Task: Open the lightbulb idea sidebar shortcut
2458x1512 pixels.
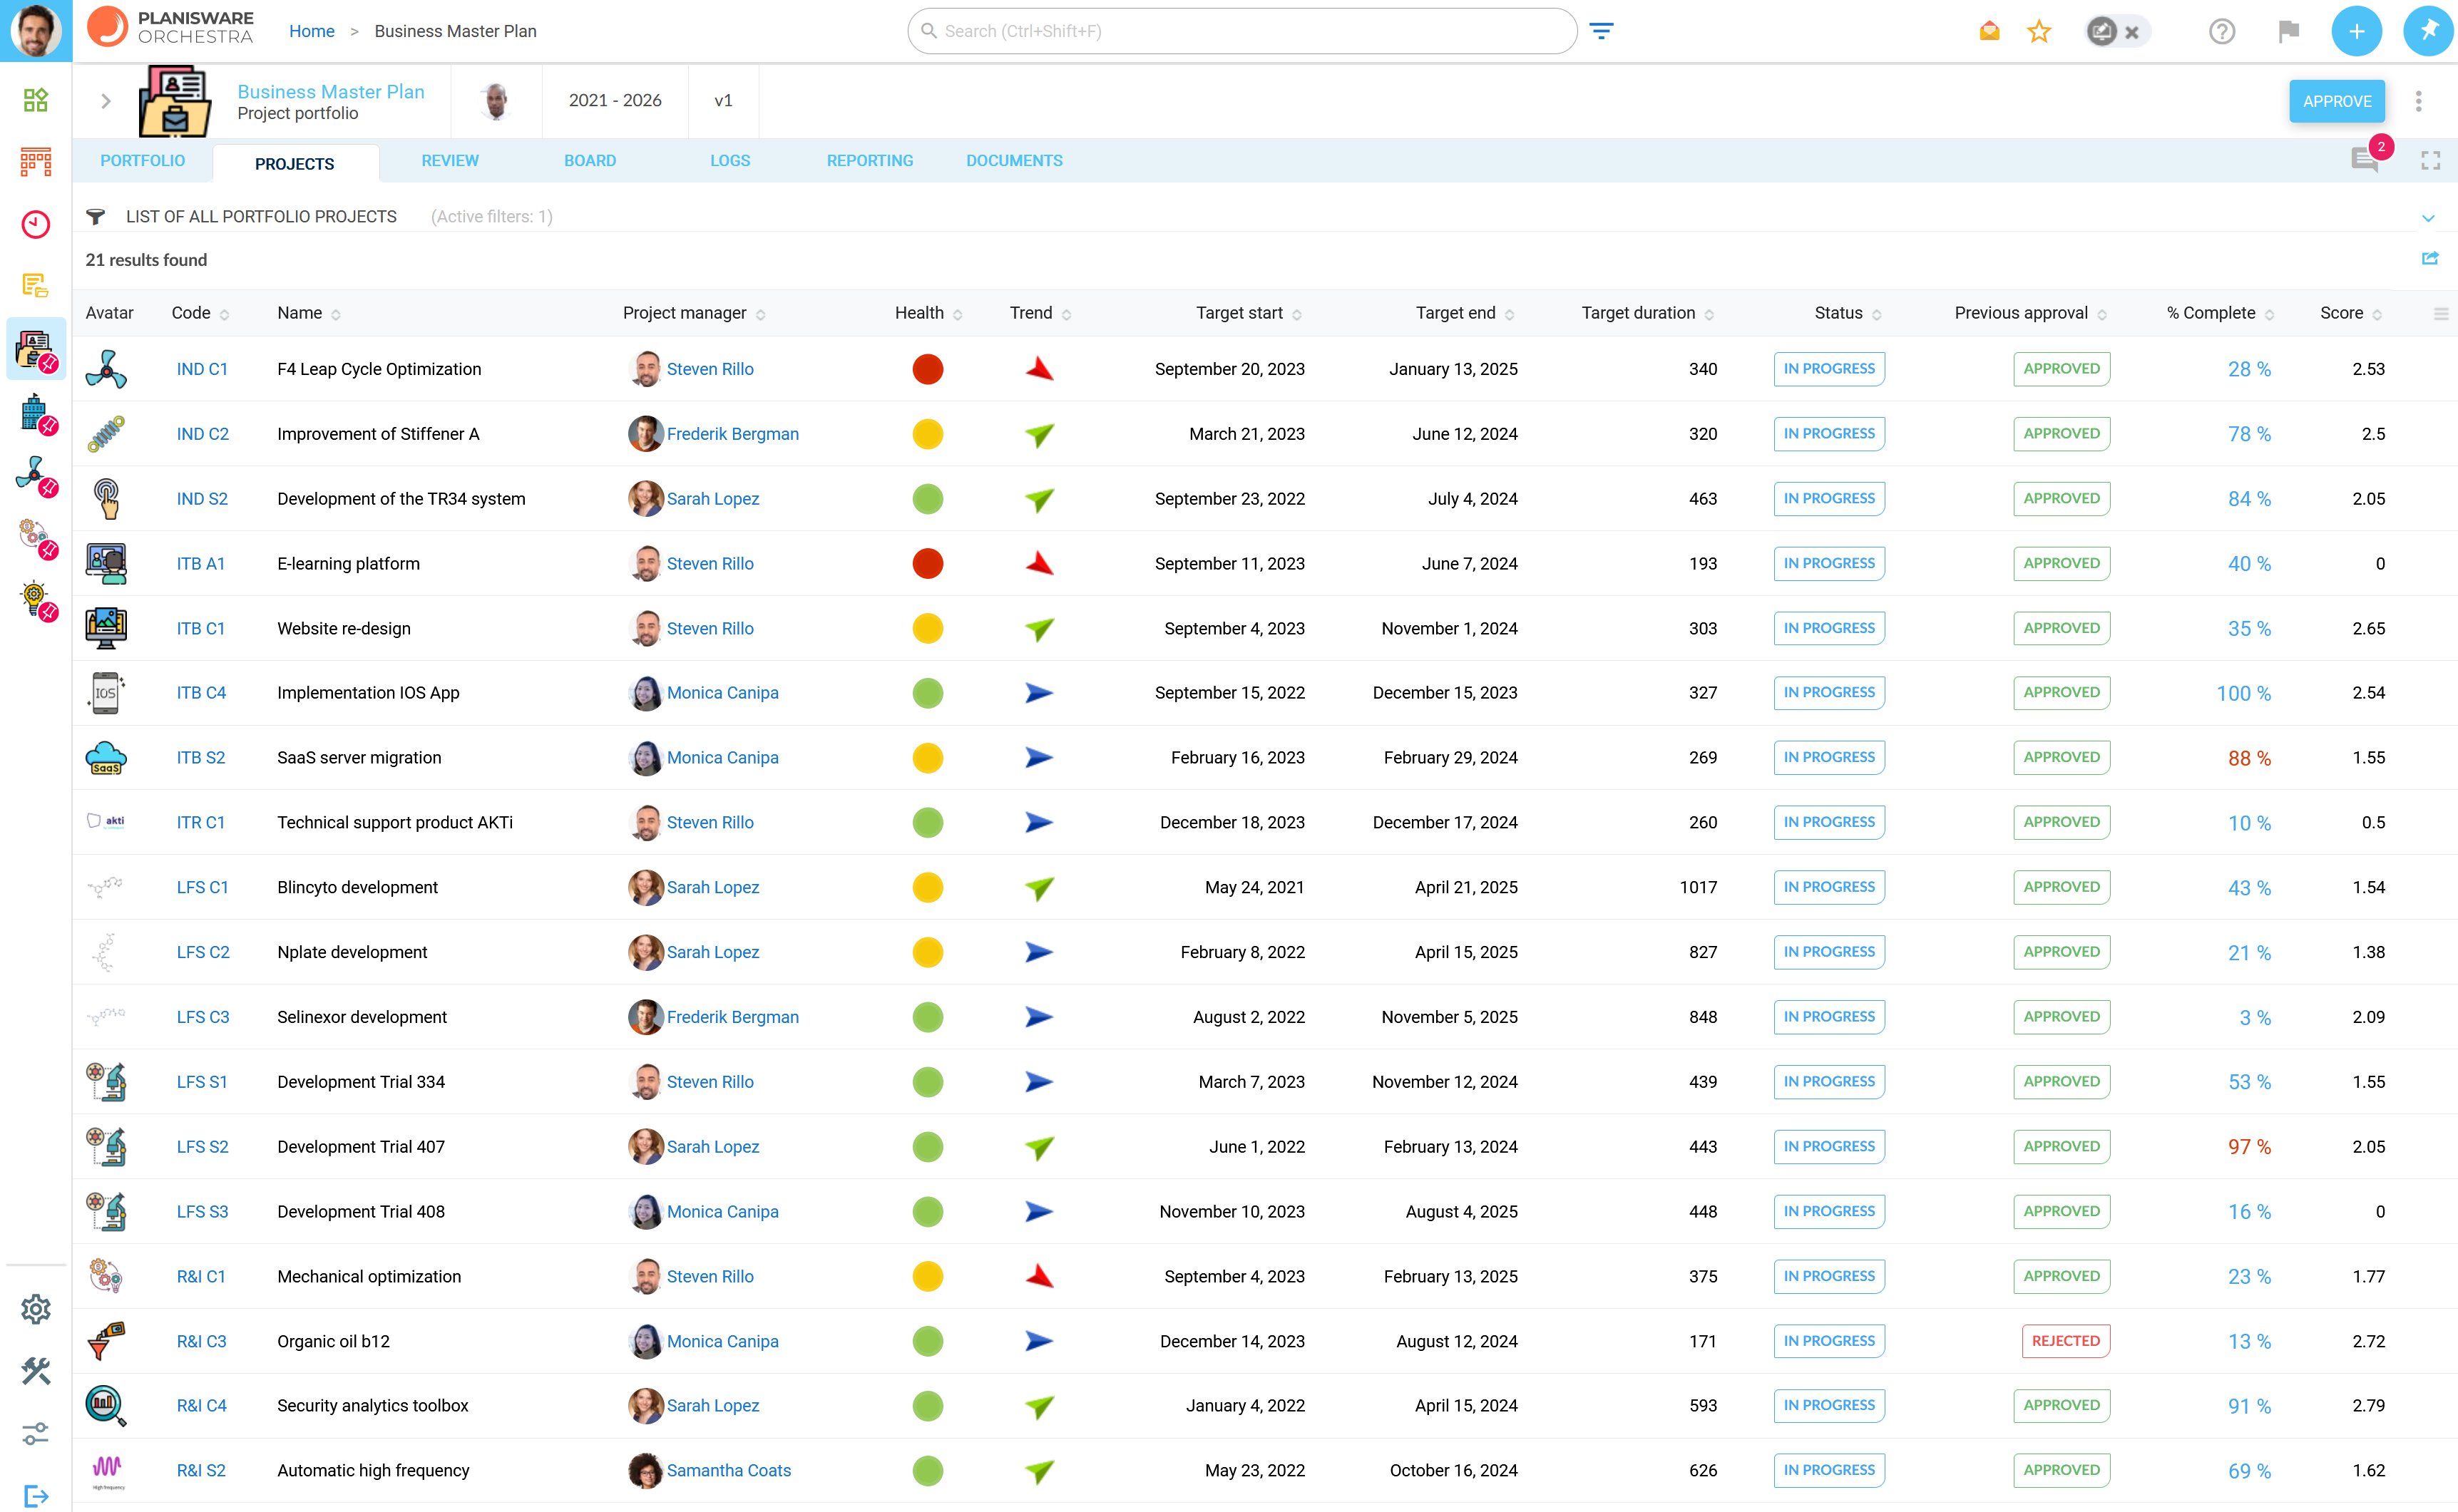Action: coord(36,600)
